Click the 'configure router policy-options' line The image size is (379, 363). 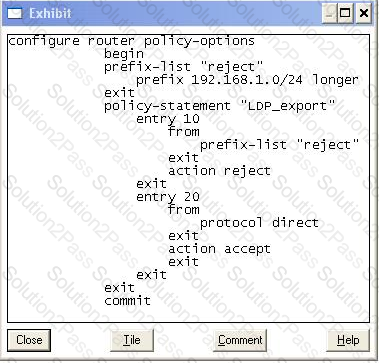[x=131, y=41]
